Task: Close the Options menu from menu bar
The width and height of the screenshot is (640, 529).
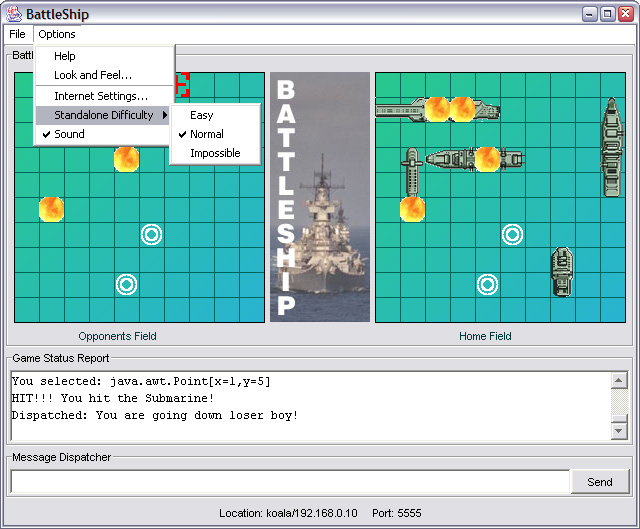Action: point(57,34)
